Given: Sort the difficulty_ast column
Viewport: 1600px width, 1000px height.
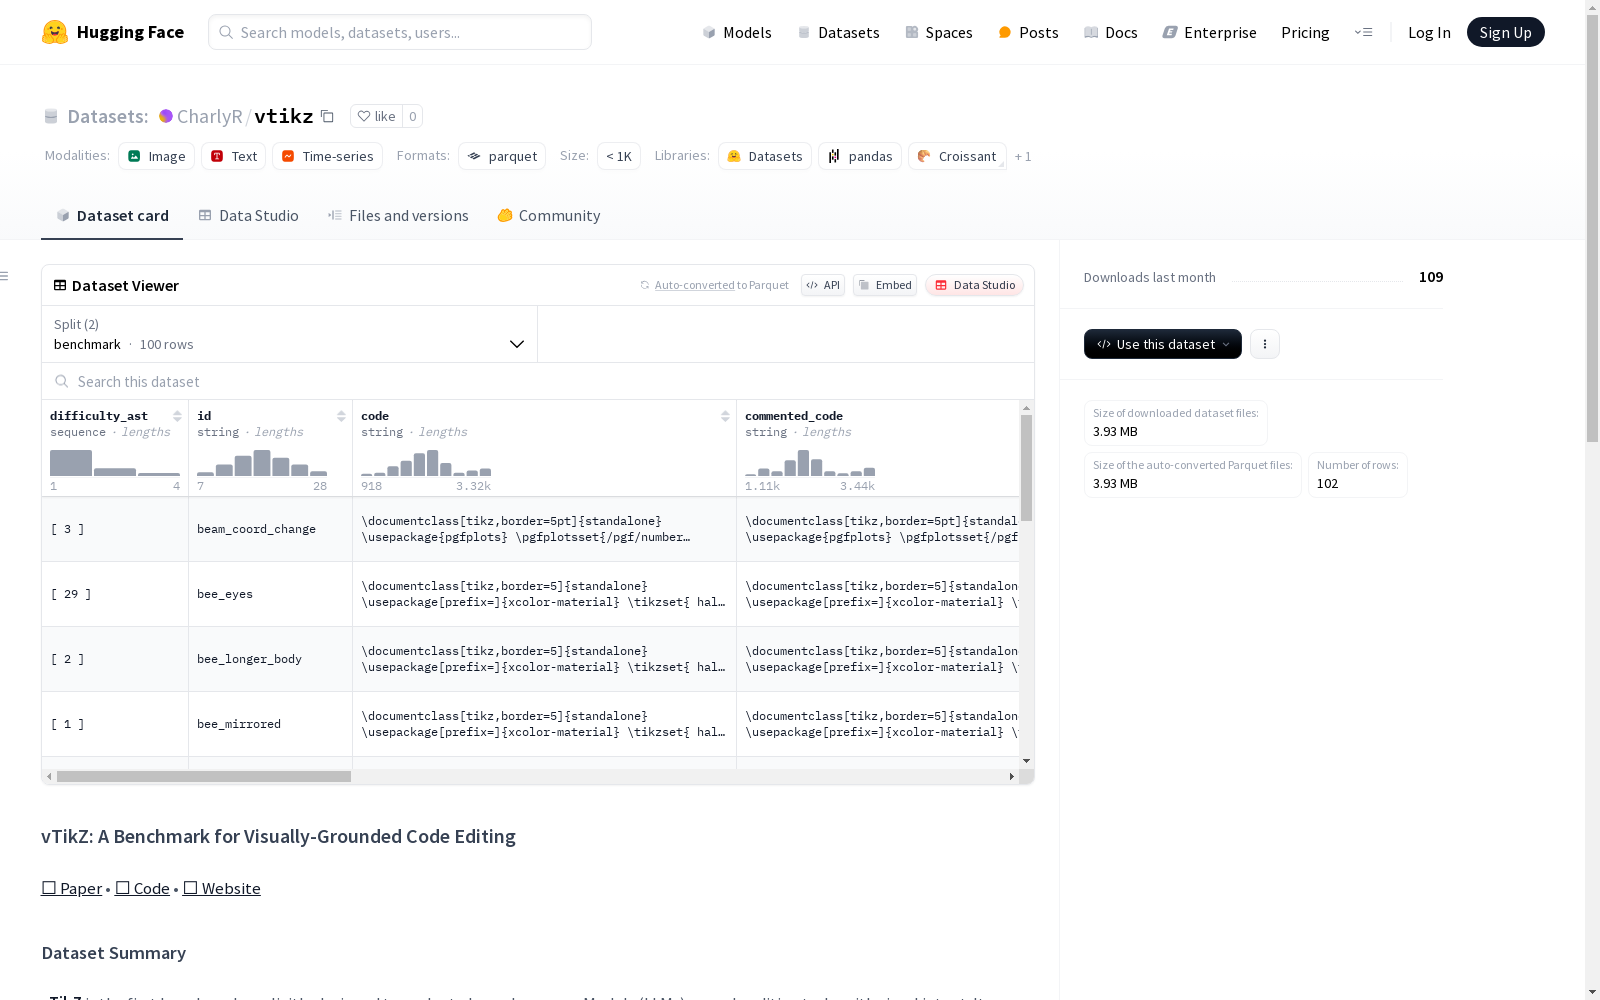Looking at the screenshot, I should point(177,416).
